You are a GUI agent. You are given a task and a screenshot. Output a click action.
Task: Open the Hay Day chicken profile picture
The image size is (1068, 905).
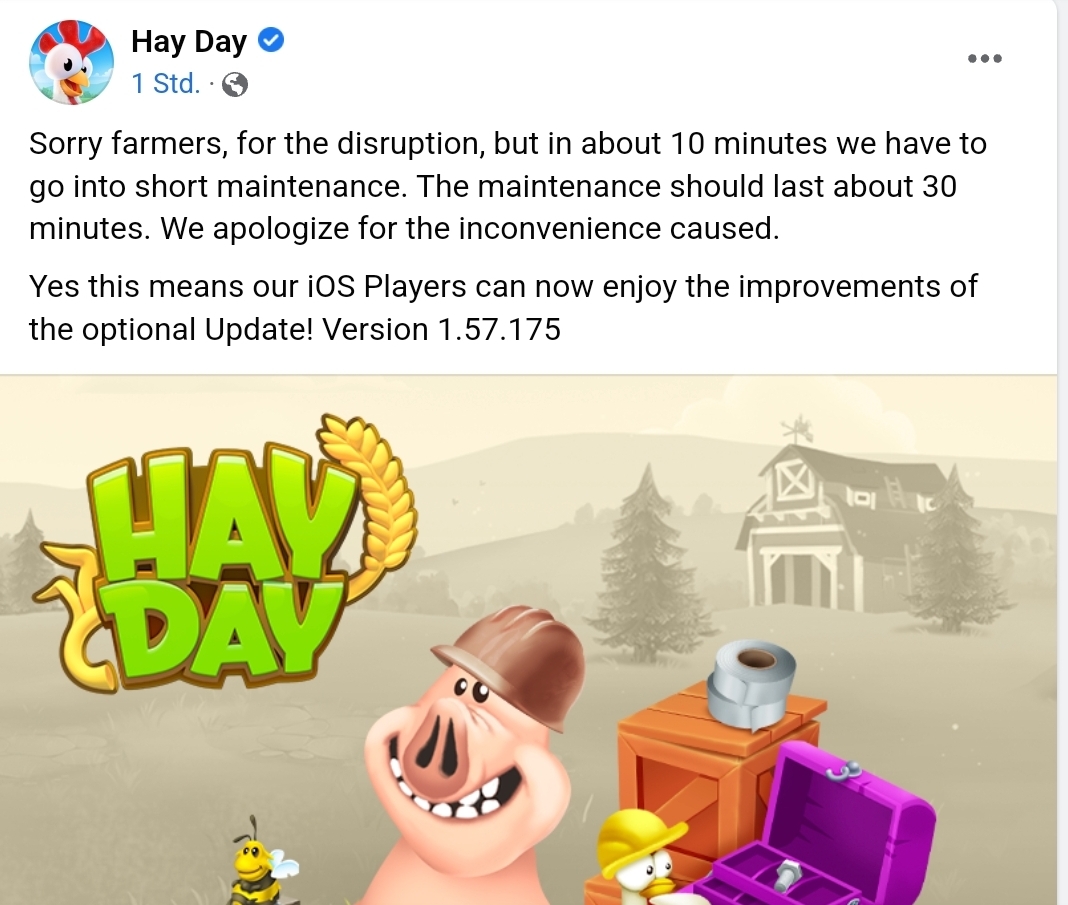(72, 62)
